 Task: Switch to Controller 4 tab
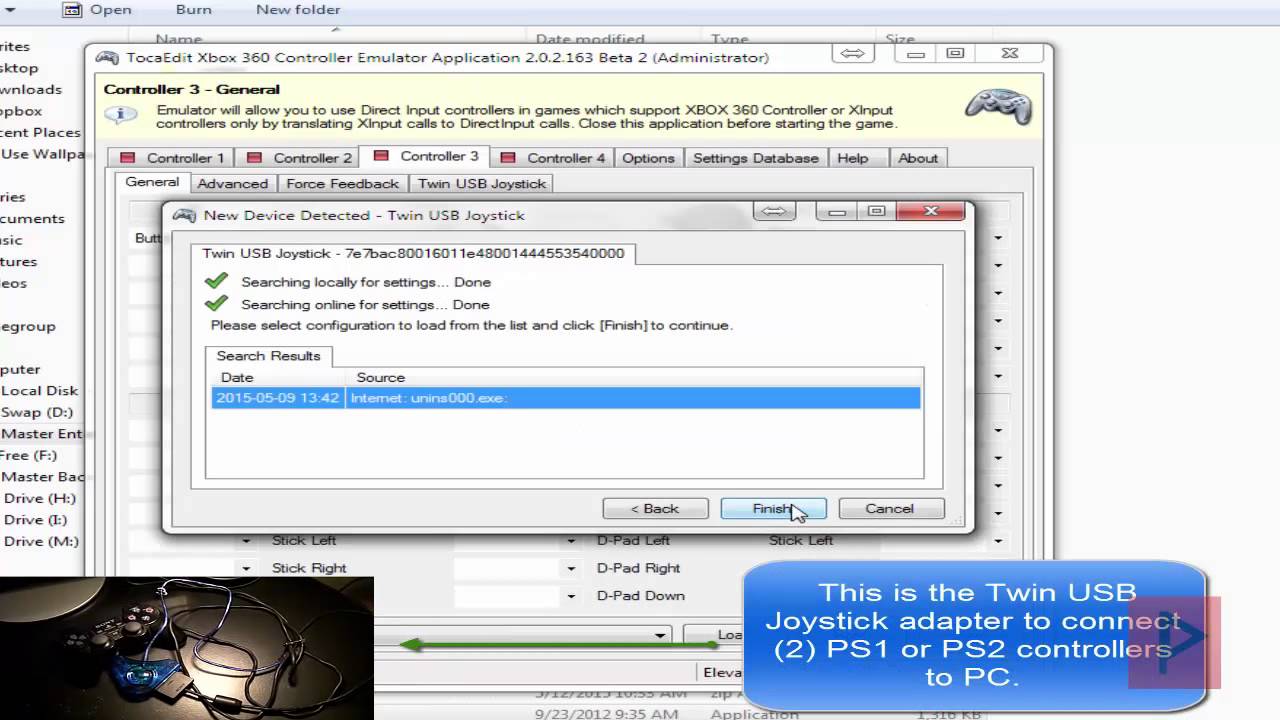click(x=551, y=158)
